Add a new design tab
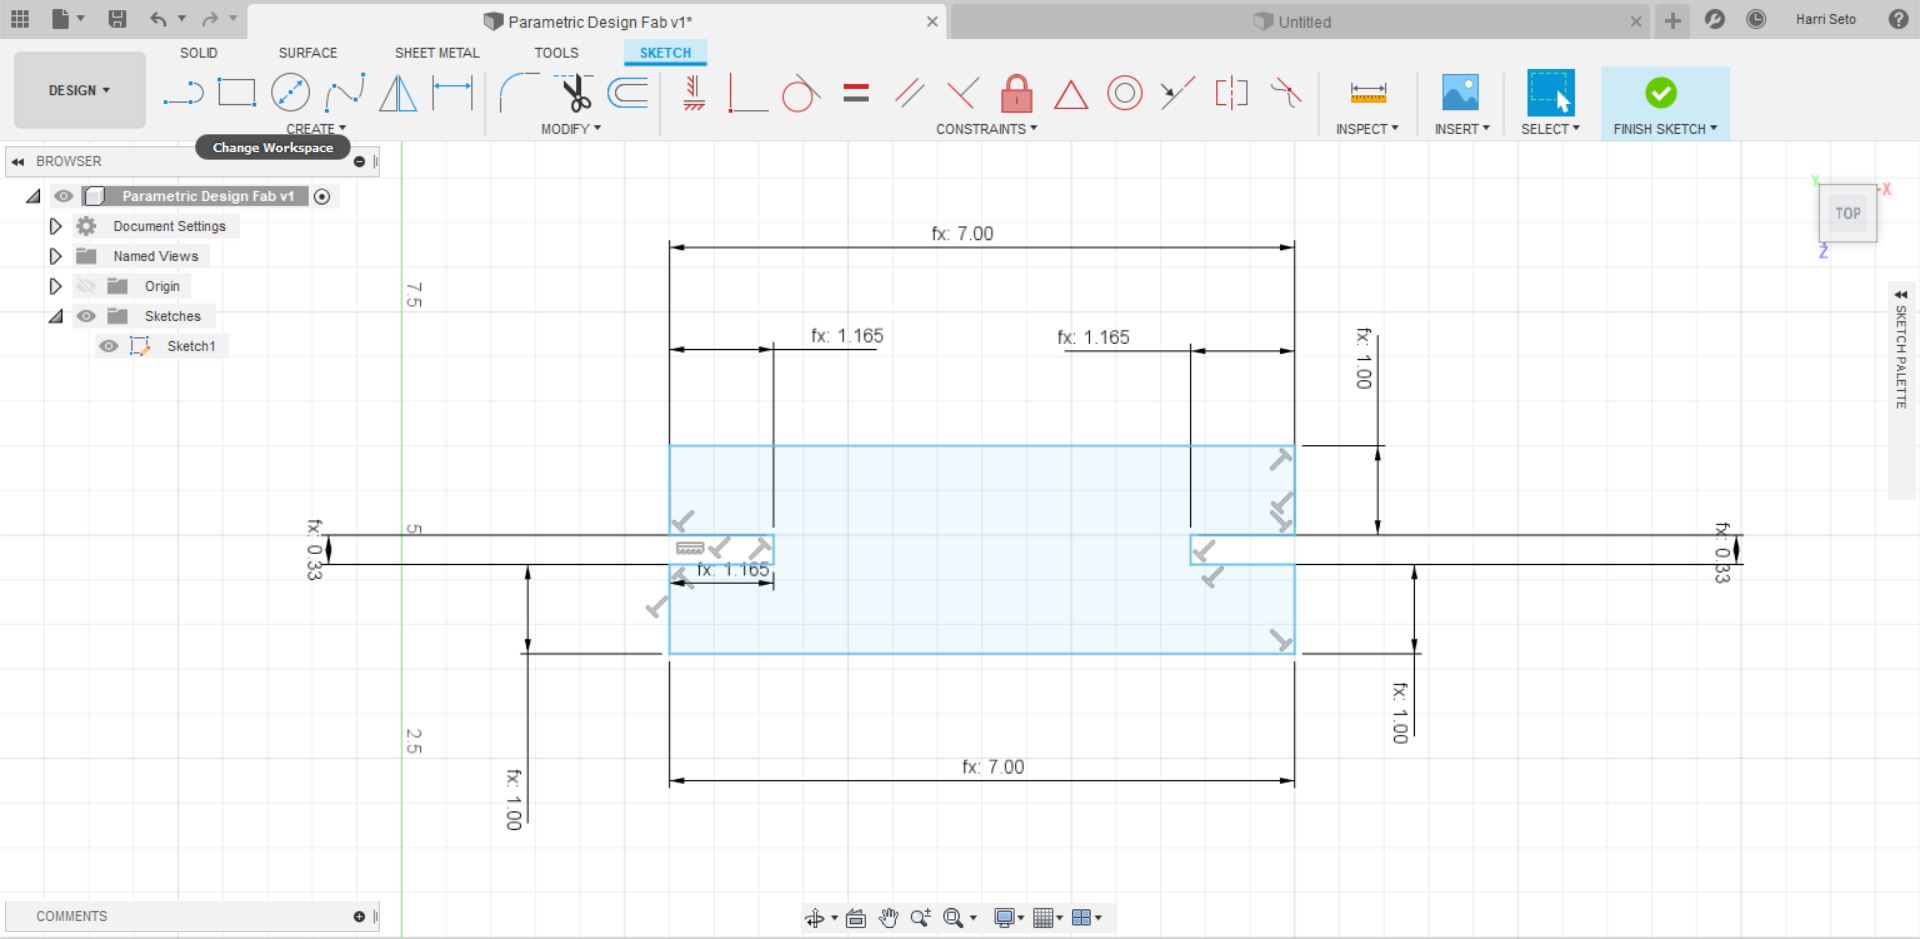 point(1672,20)
